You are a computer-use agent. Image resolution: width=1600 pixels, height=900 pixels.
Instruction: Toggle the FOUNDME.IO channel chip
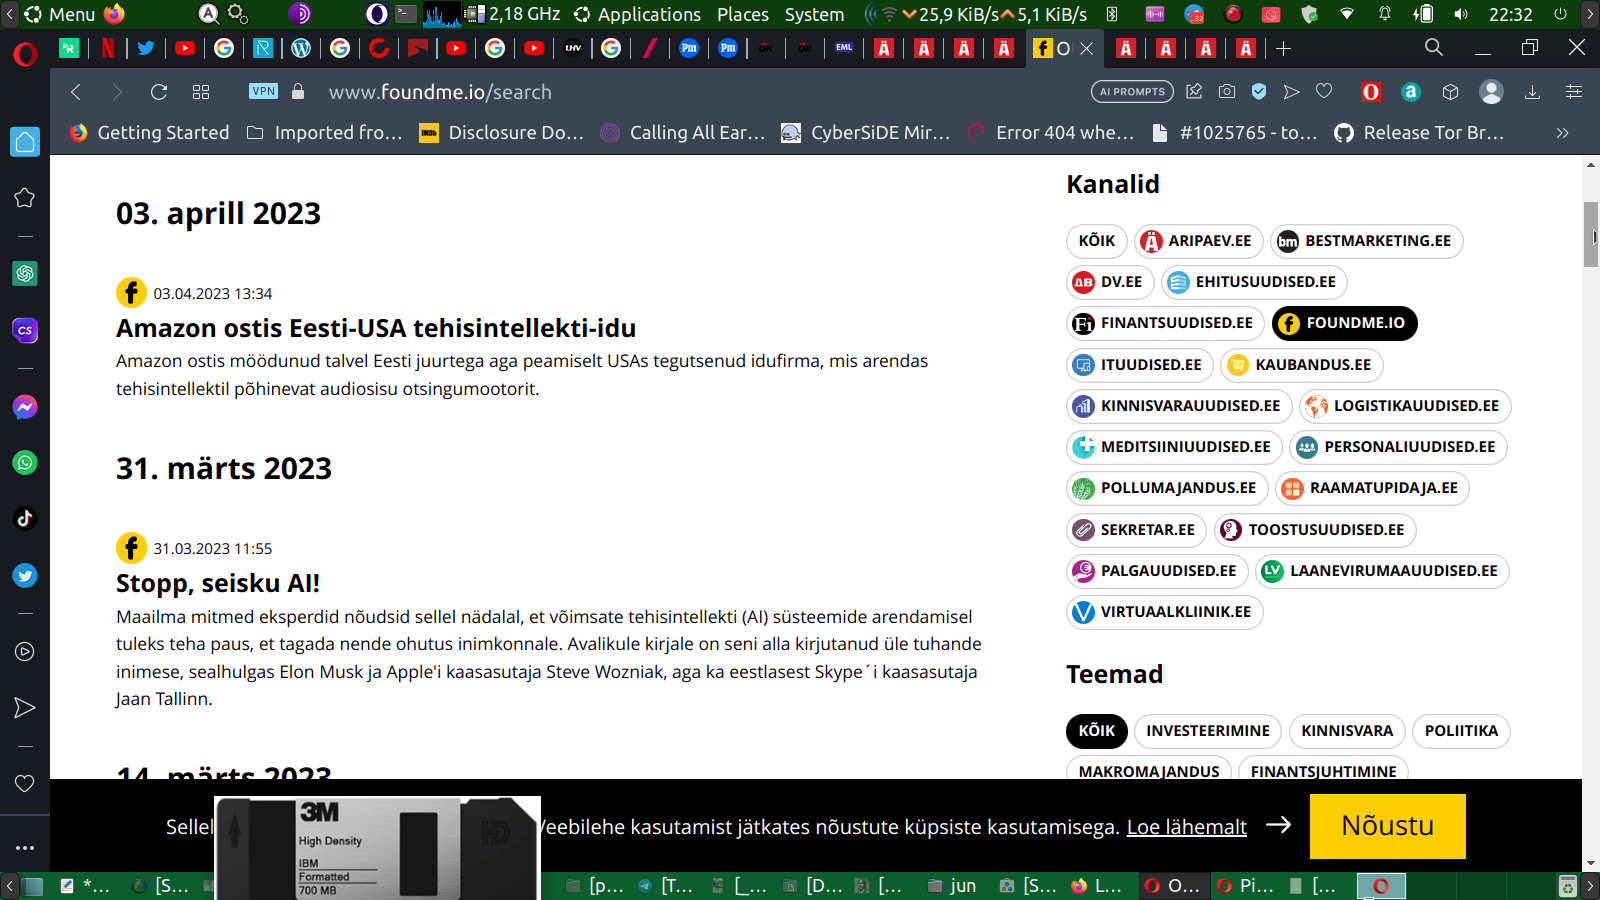tap(1345, 323)
